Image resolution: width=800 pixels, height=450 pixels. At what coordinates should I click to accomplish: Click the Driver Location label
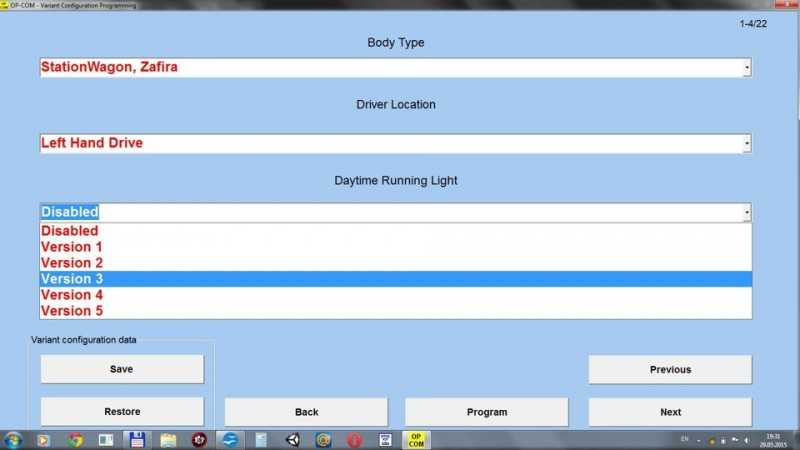pyautogui.click(x=396, y=104)
